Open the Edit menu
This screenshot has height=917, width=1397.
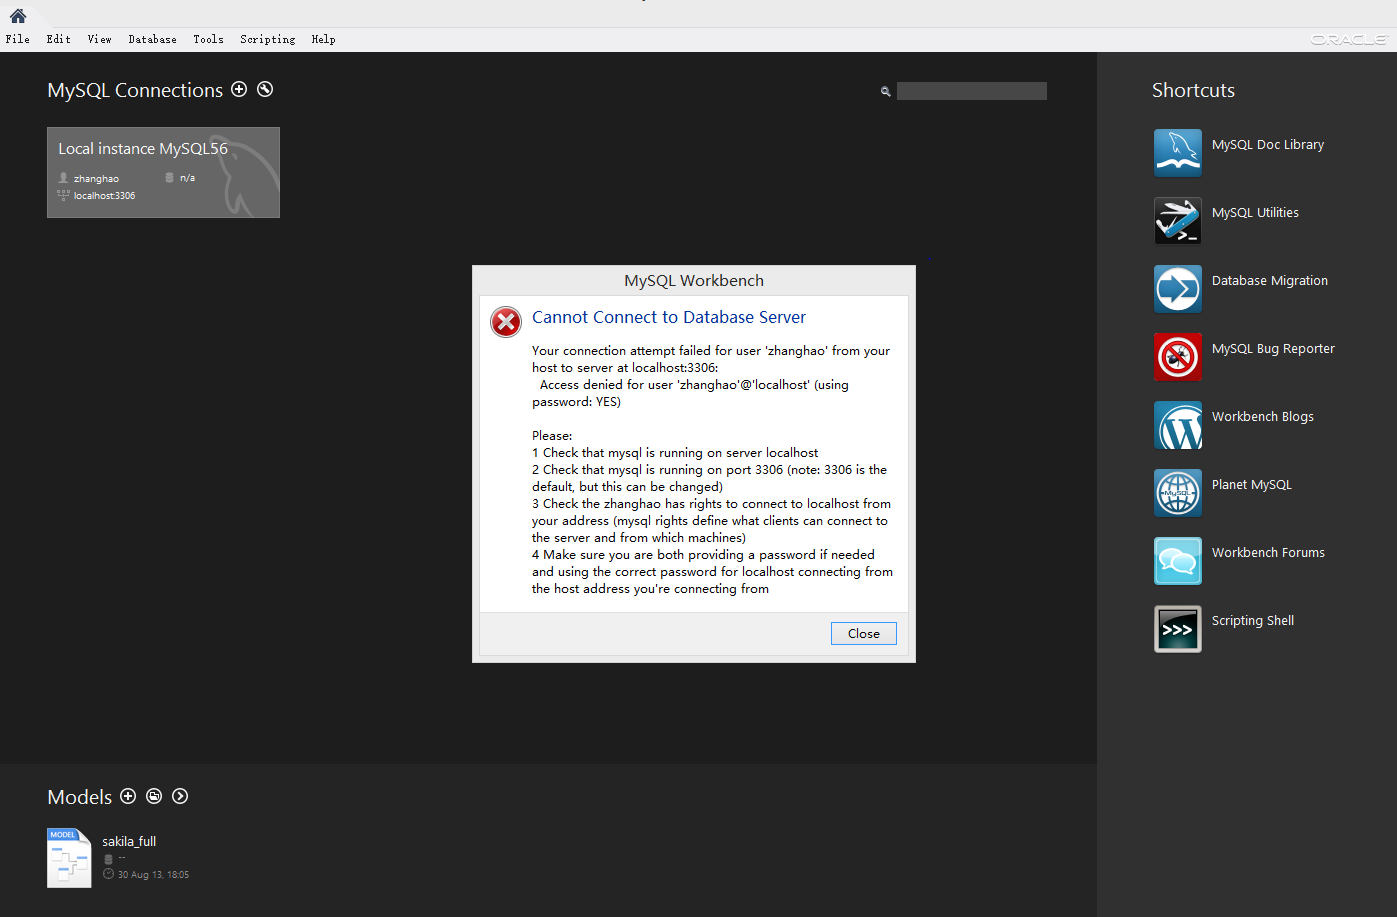click(59, 39)
